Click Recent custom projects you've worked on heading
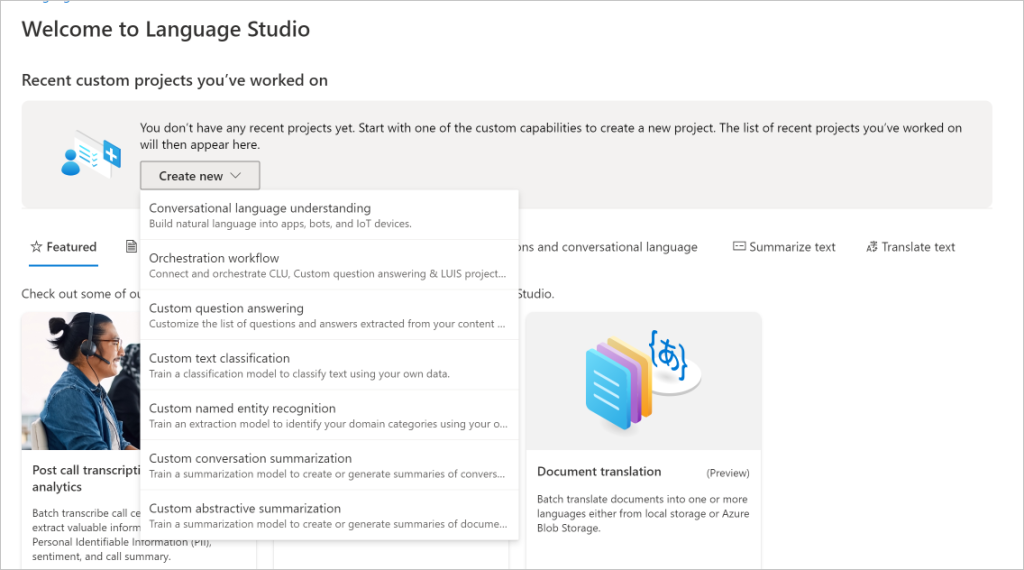This screenshot has width=1024, height=570. (x=174, y=80)
